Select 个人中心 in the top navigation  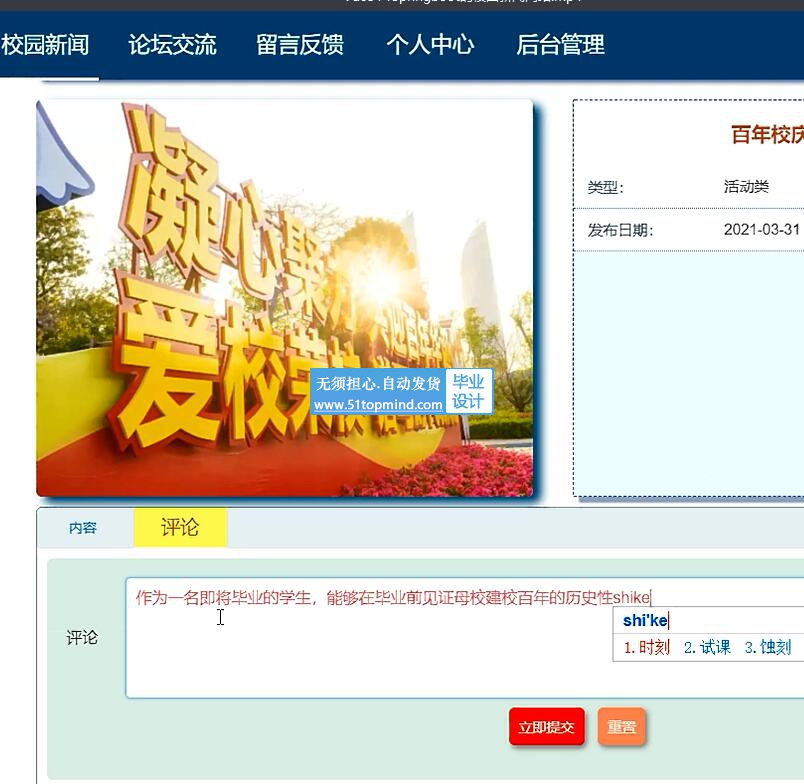430,45
